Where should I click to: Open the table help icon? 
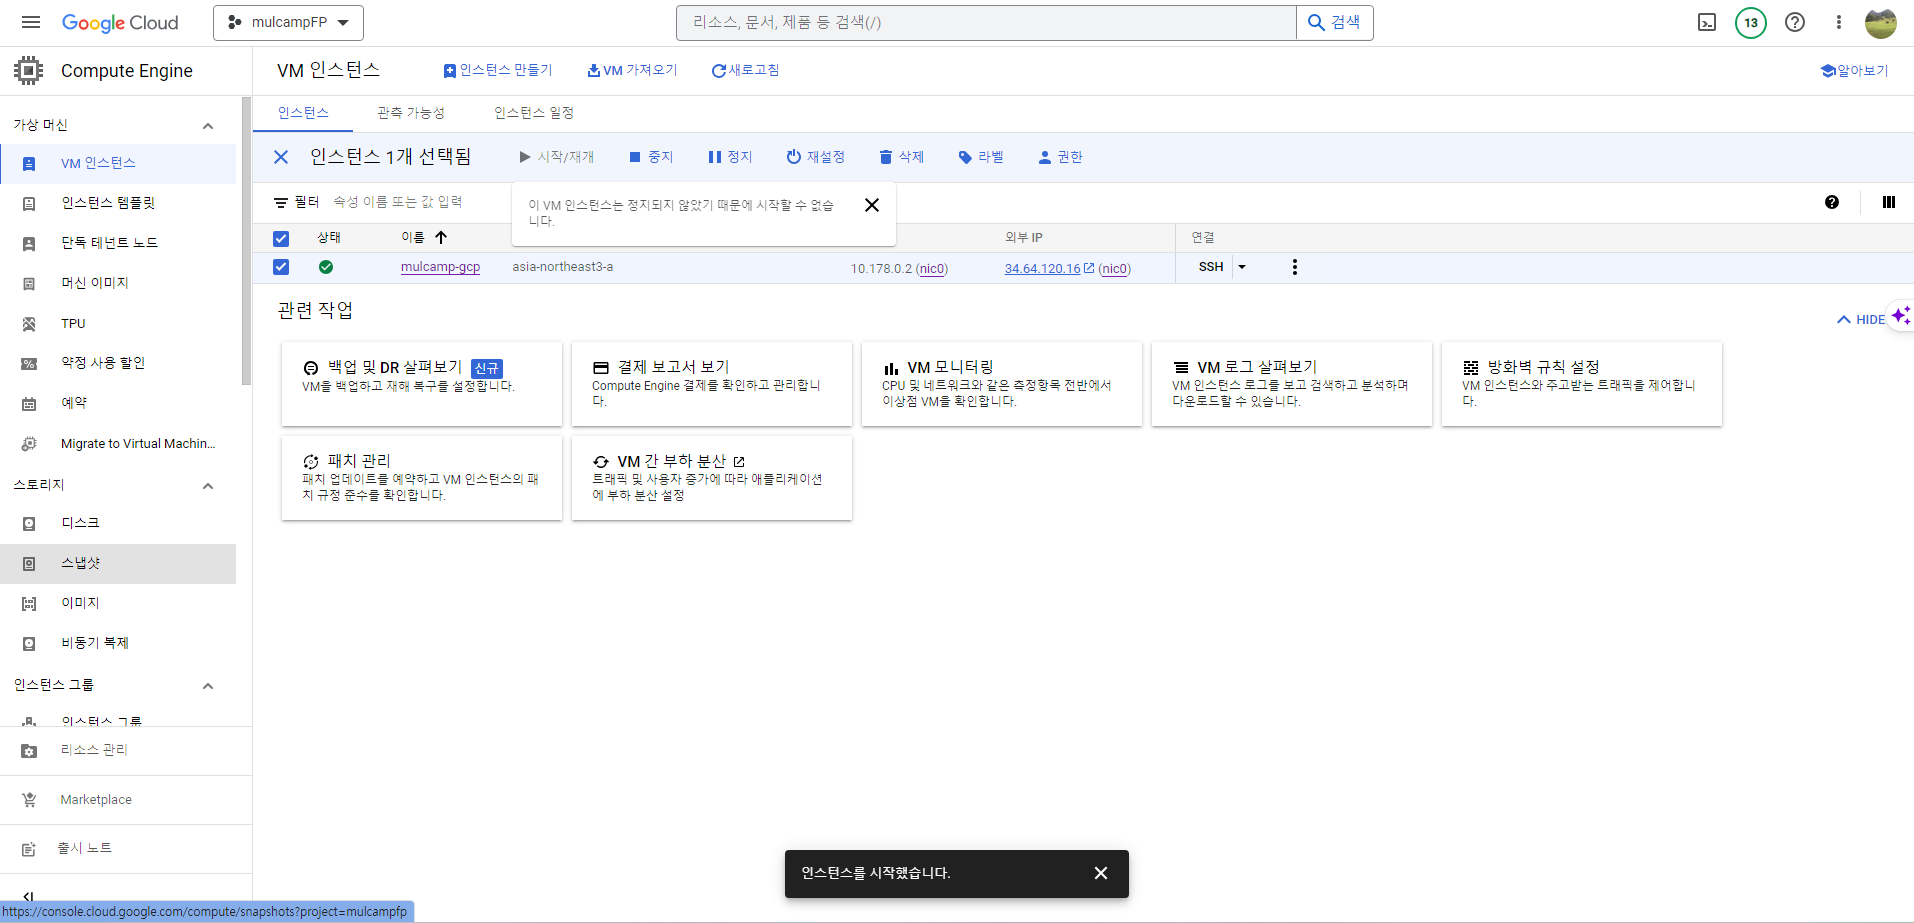coord(1832,202)
